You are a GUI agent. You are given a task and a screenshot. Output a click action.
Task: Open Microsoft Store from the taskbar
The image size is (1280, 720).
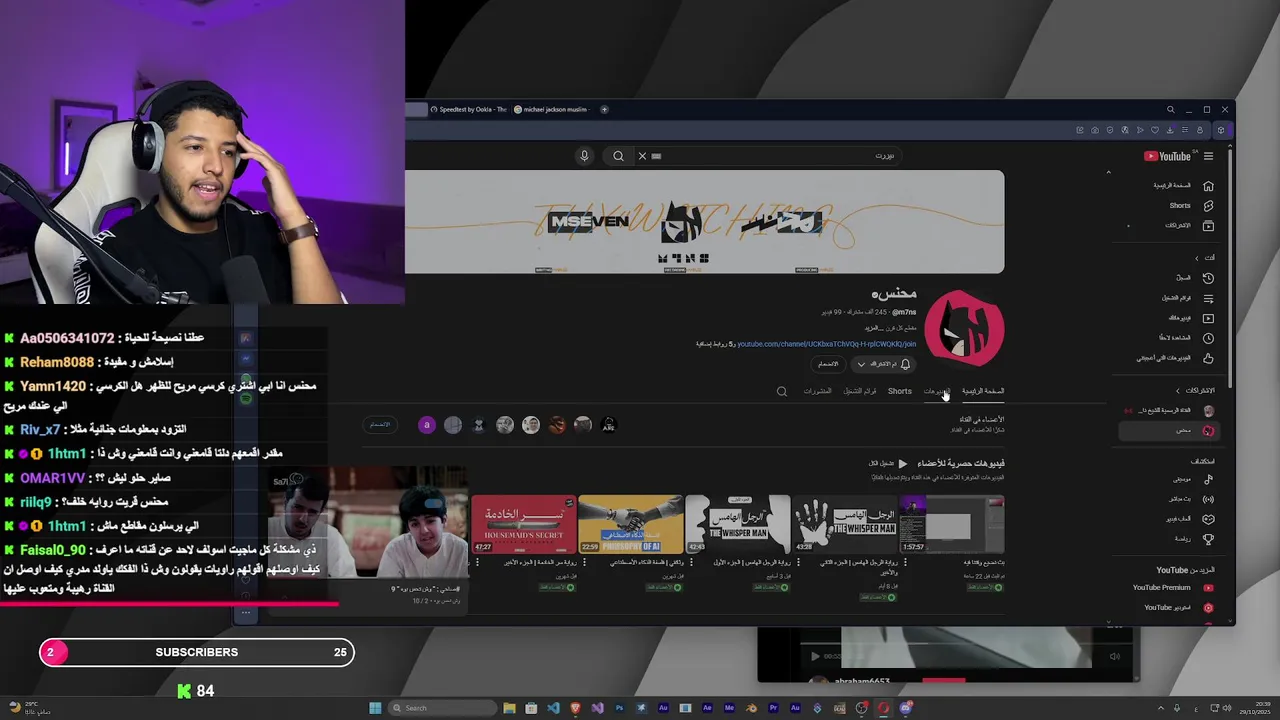[531, 708]
